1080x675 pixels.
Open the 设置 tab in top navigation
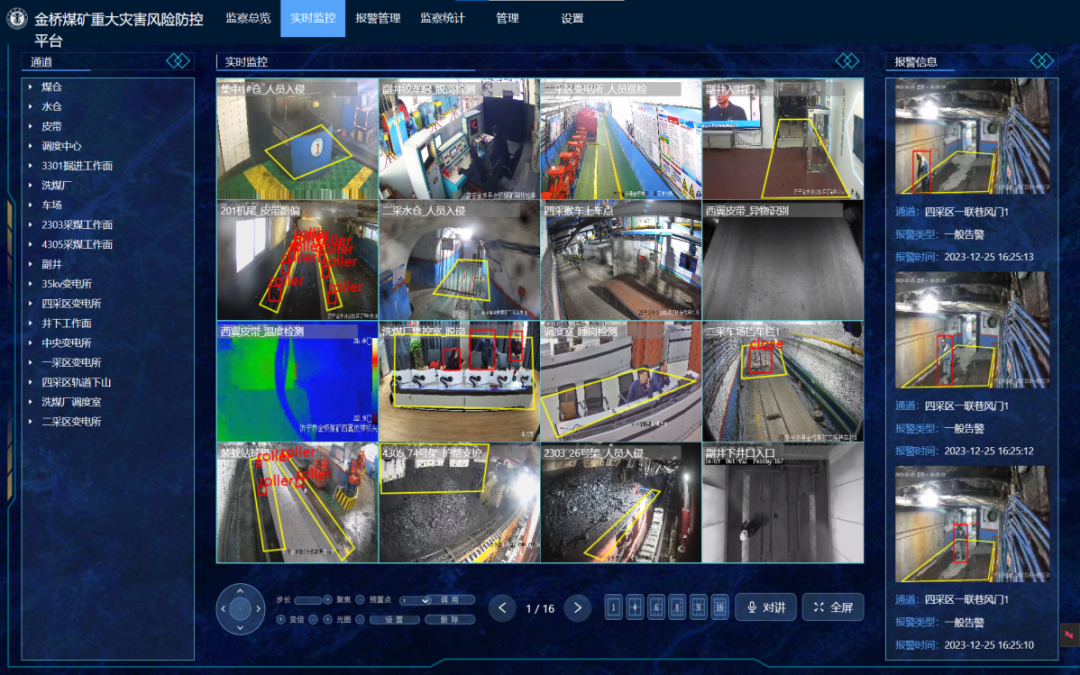click(x=572, y=18)
